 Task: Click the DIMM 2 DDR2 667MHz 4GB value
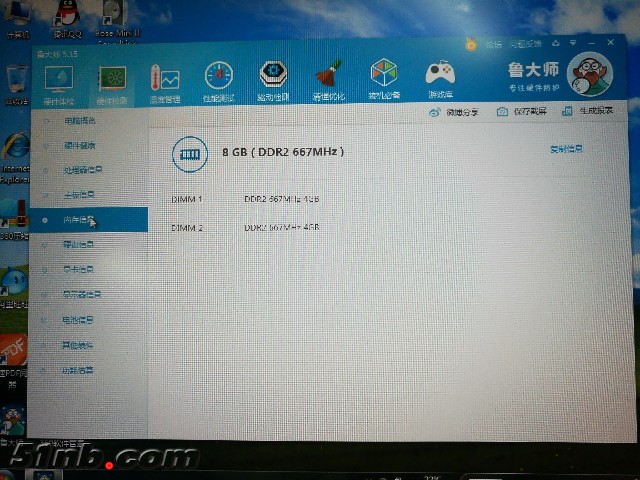282,227
